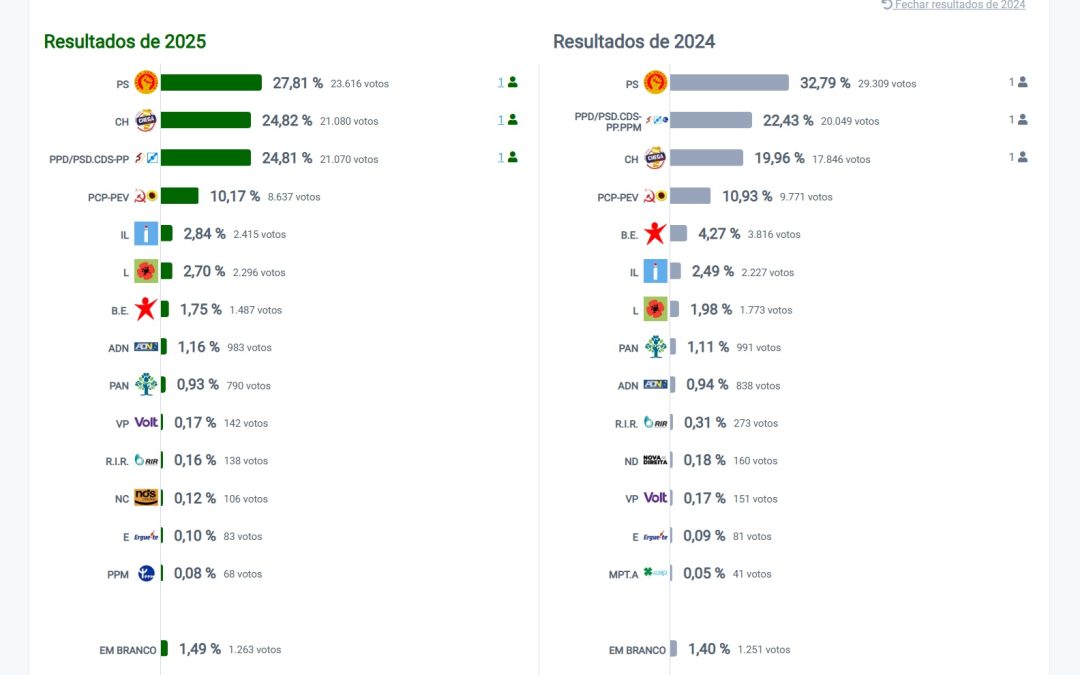Select the CH Chega party logo

coord(146,120)
